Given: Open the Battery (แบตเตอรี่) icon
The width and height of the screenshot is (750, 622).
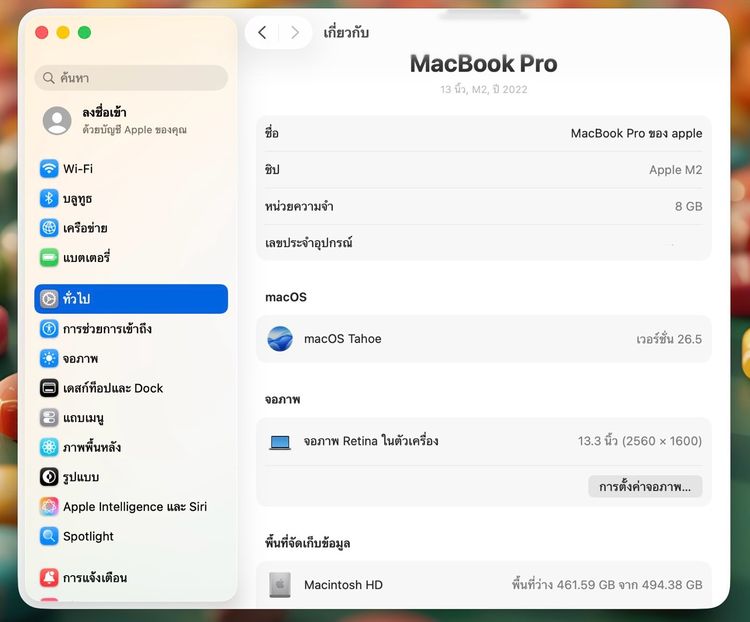Looking at the screenshot, I should pos(49,257).
